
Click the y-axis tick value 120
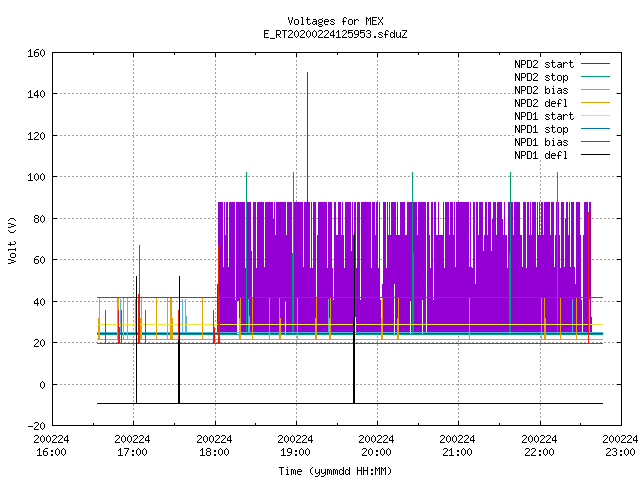pyautogui.click(x=36, y=136)
